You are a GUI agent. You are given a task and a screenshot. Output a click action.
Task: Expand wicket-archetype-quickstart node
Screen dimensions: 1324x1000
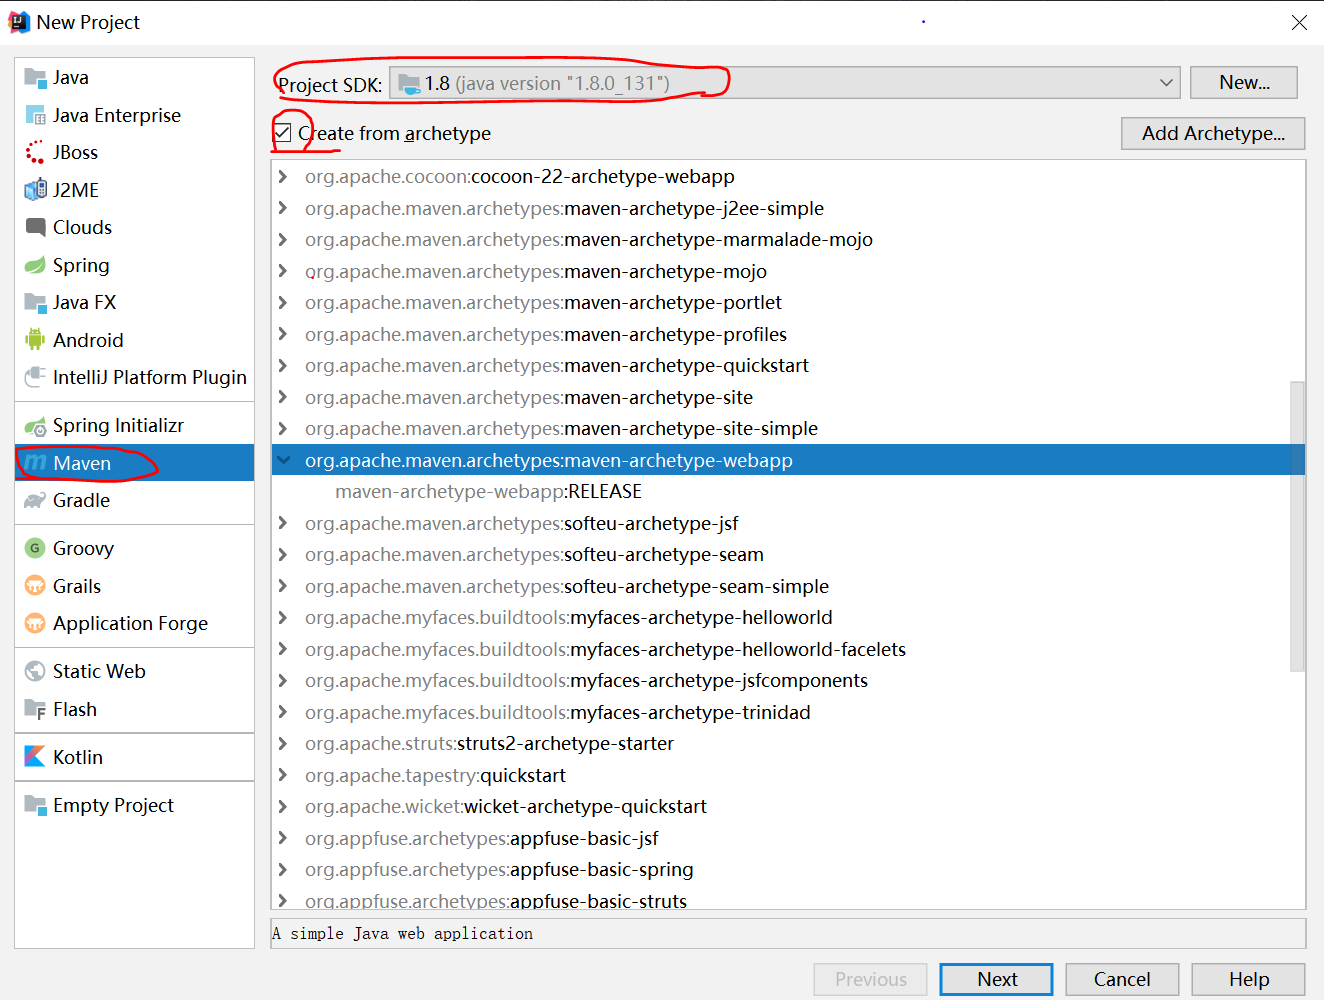click(283, 806)
